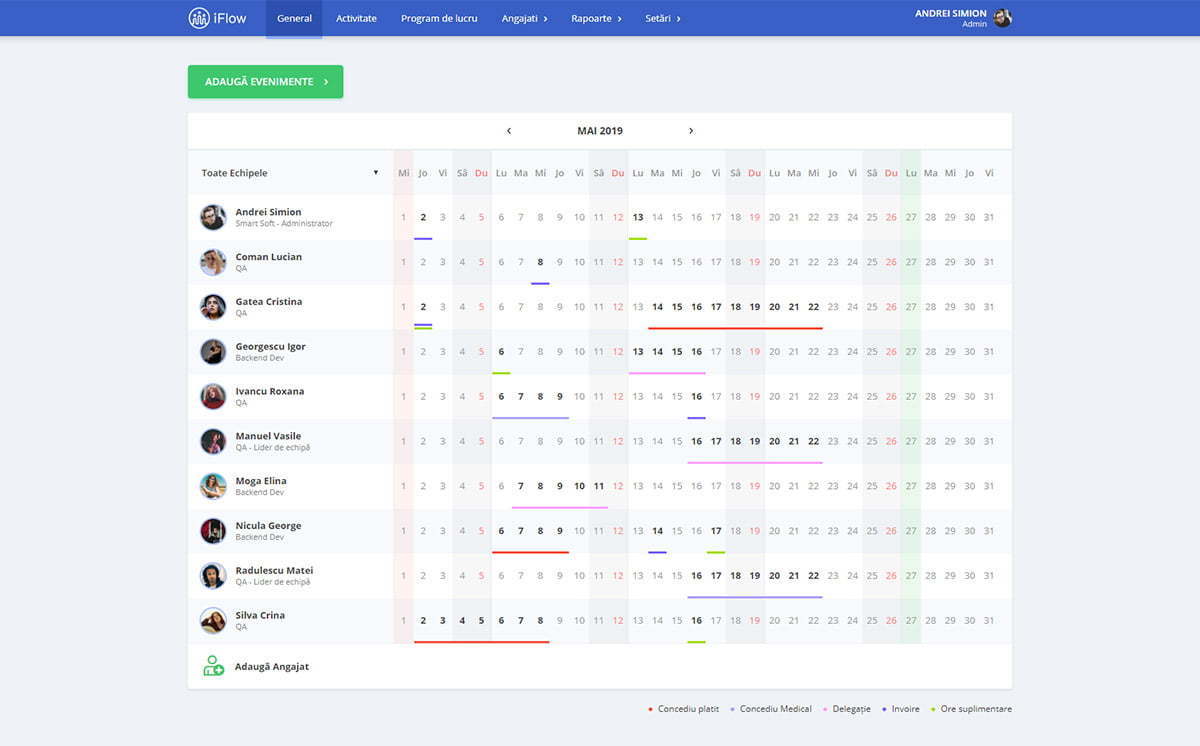
Task: Open Gatea Cristina's profile picture
Action: pyautogui.click(x=213, y=307)
